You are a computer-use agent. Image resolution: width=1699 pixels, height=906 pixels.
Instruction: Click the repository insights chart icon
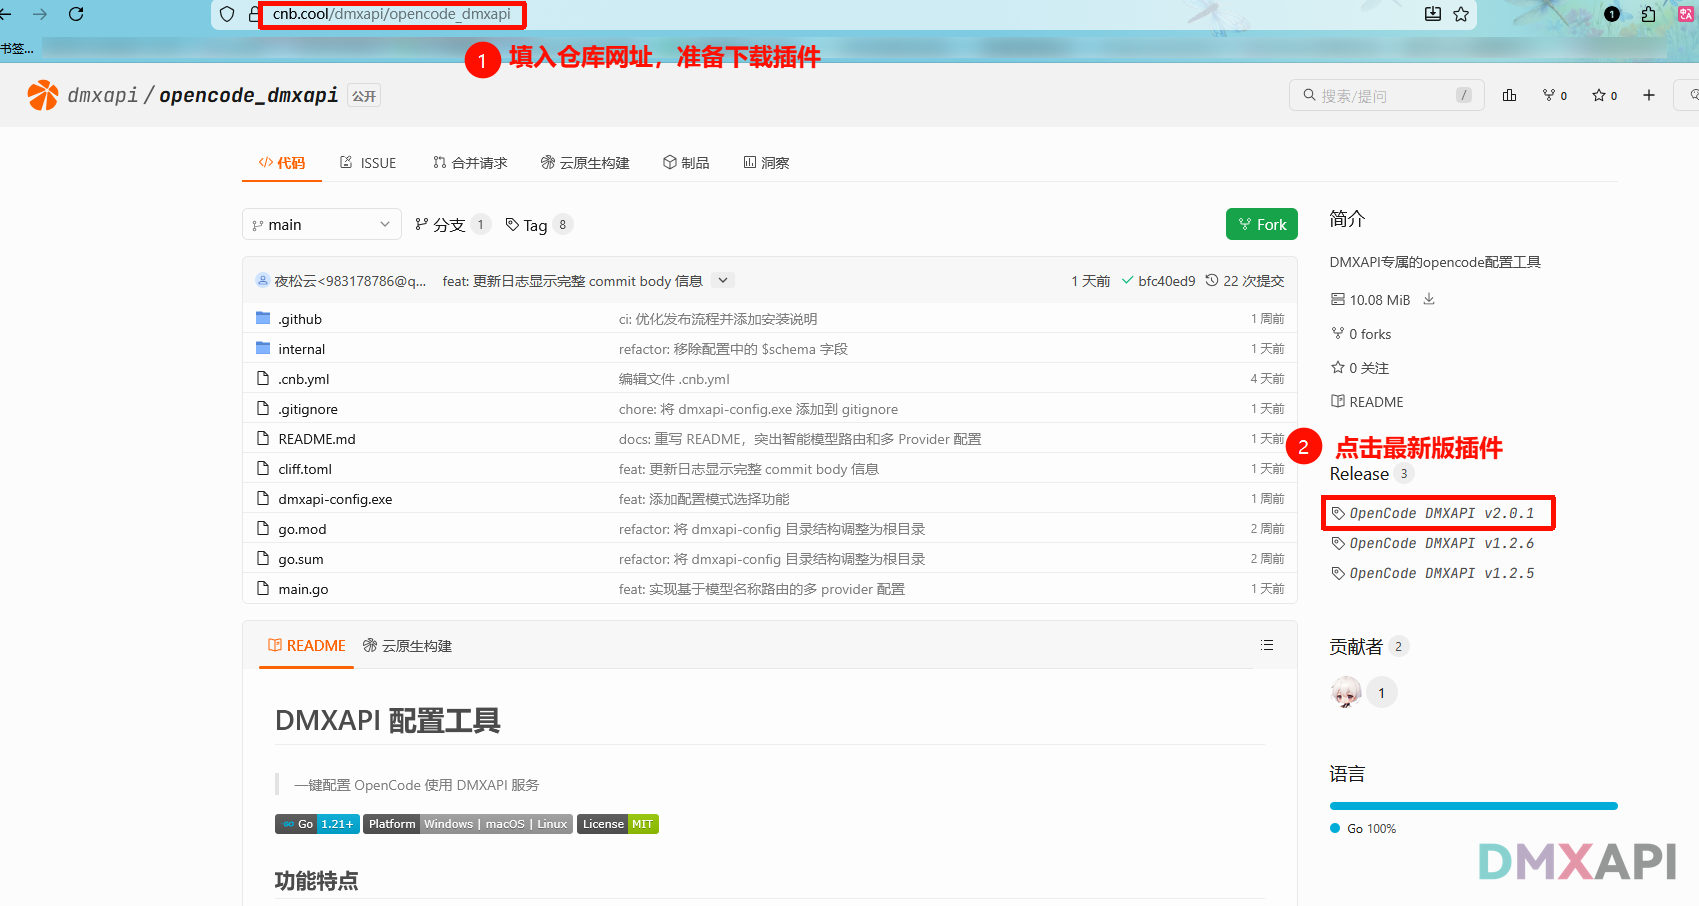pyautogui.click(x=1510, y=95)
